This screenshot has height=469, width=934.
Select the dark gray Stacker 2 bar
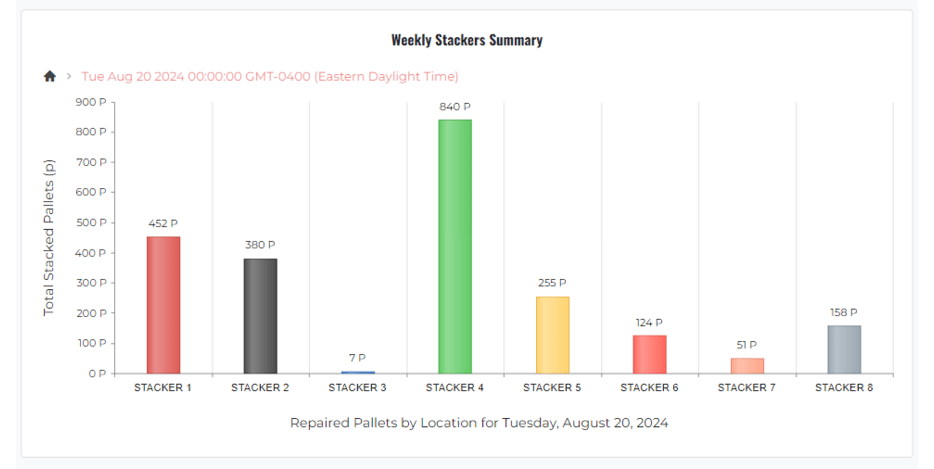(260, 316)
